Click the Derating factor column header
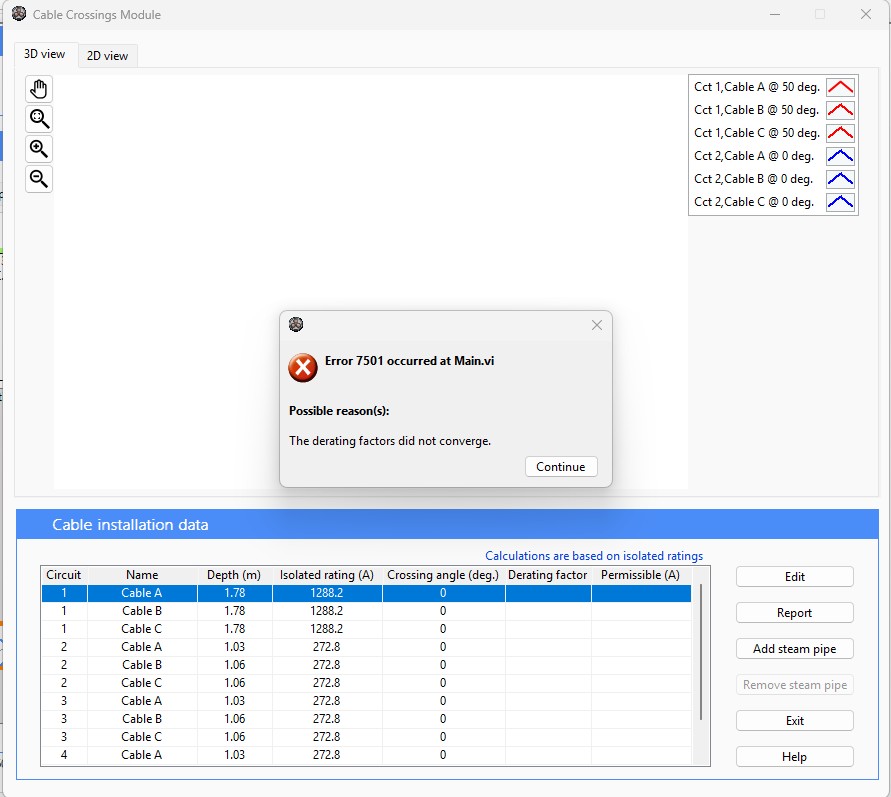 pyautogui.click(x=548, y=575)
